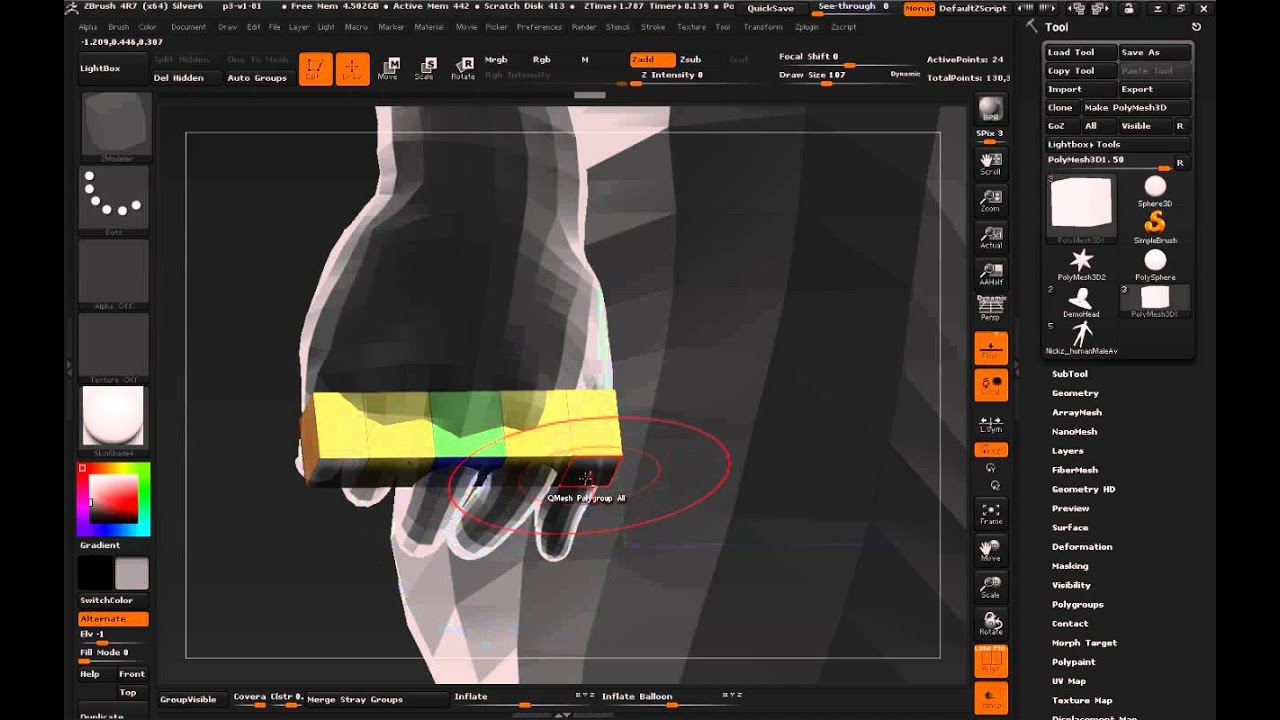Expand the Morph Target subpalette

coord(1084,643)
